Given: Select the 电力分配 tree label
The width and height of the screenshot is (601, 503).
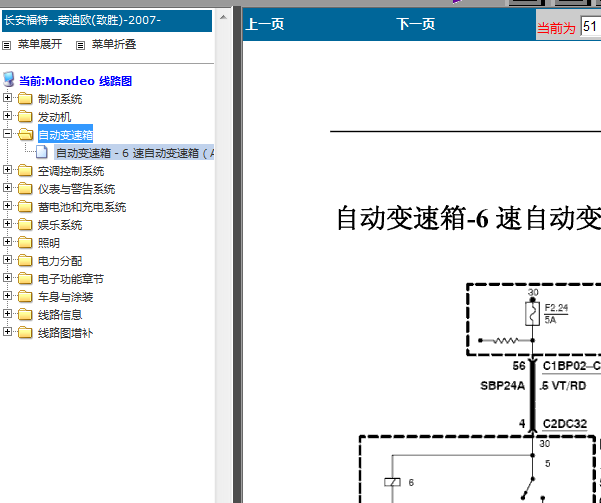Looking at the screenshot, I should tap(60, 261).
